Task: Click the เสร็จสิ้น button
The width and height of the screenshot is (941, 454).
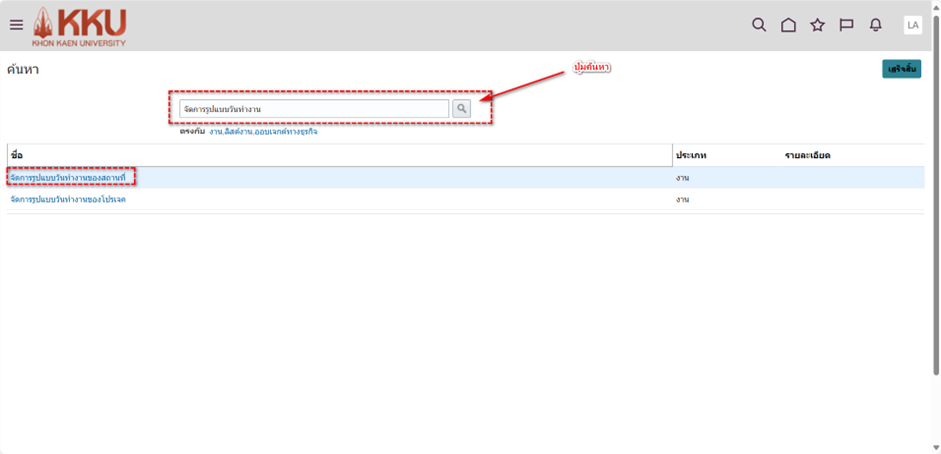Action: tap(901, 69)
